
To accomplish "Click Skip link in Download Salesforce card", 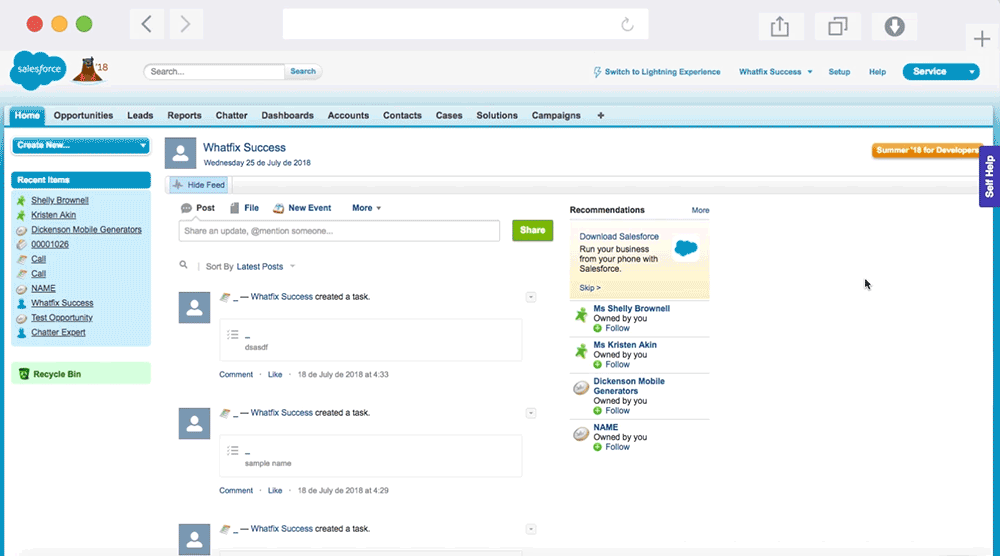I will click(590, 288).
